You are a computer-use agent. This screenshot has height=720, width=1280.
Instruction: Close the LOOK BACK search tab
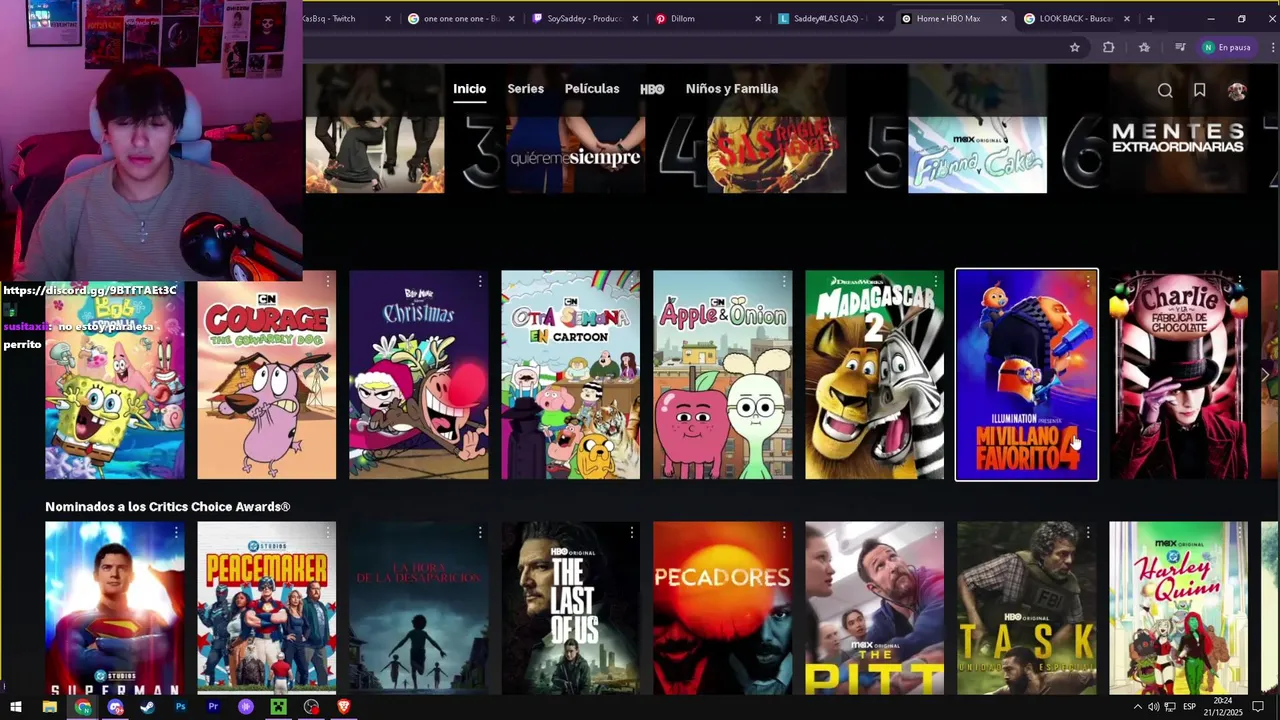click(1126, 18)
